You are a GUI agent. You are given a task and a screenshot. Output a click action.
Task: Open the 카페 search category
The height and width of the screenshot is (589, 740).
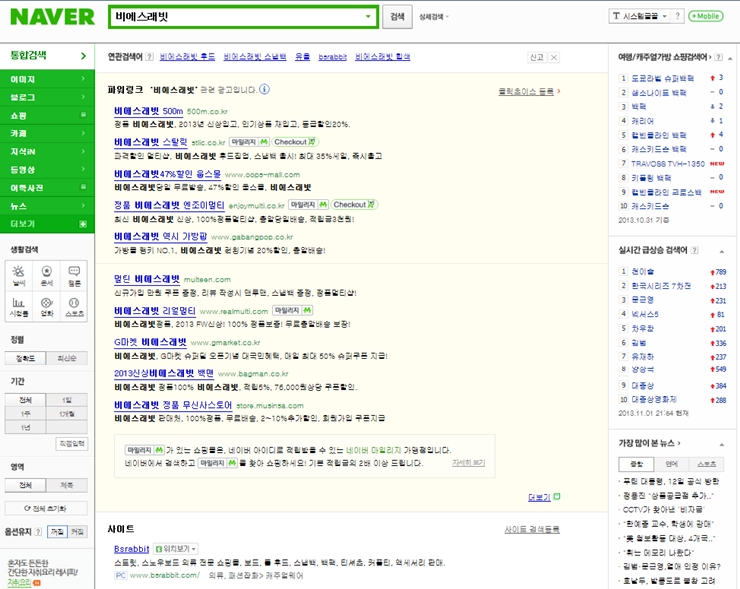click(47, 134)
